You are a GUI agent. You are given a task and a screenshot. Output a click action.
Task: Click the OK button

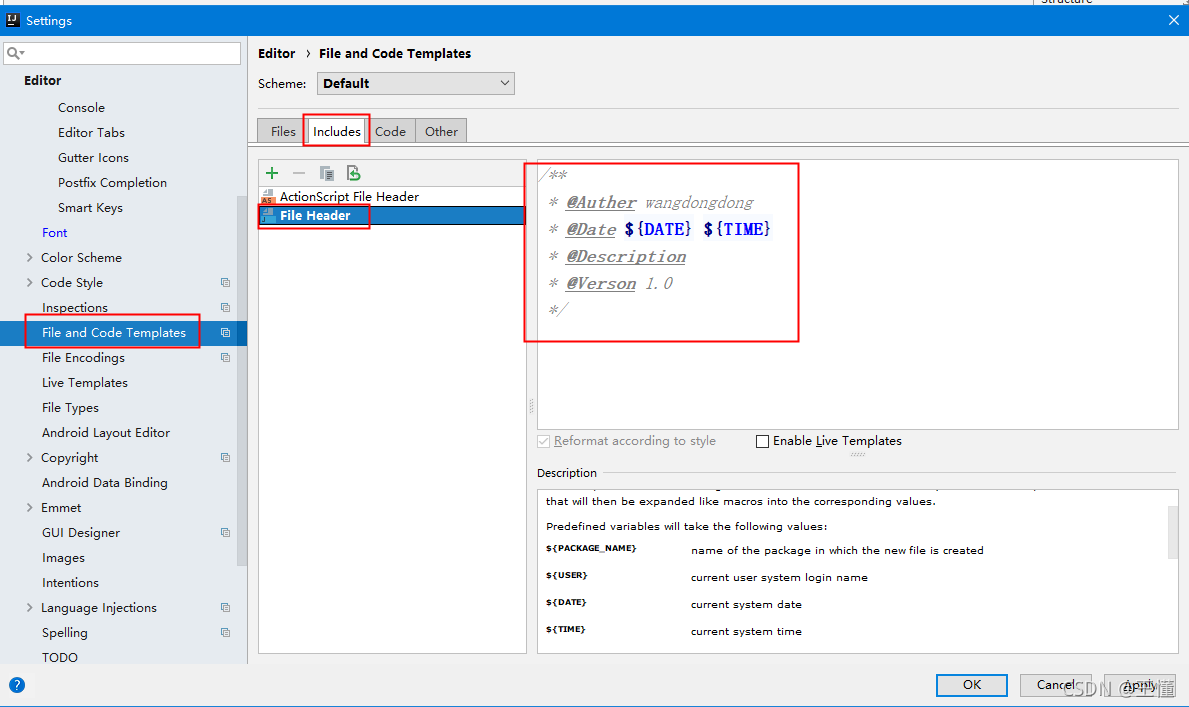[971, 685]
